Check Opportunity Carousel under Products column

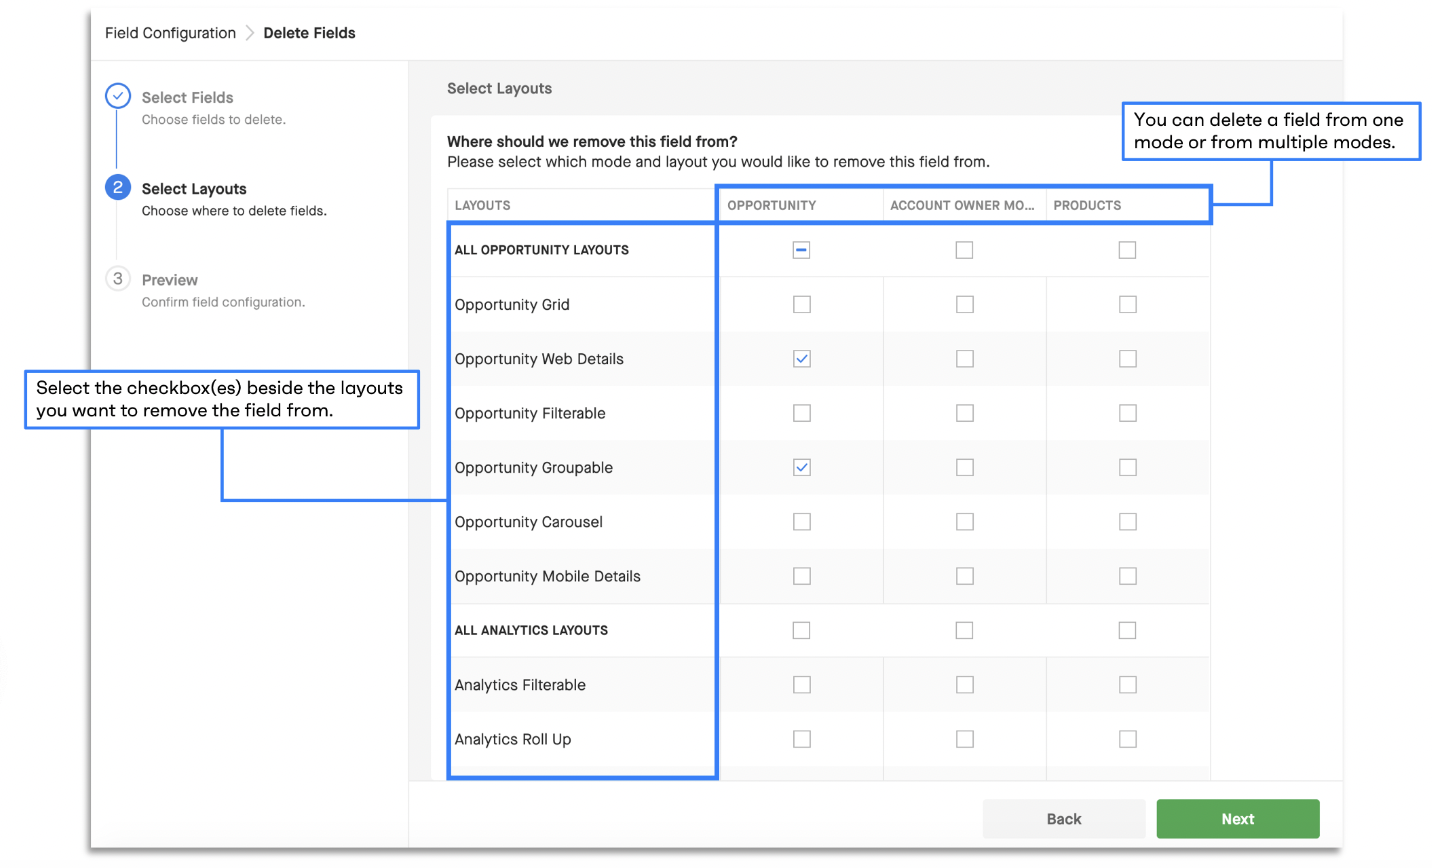point(1128,522)
